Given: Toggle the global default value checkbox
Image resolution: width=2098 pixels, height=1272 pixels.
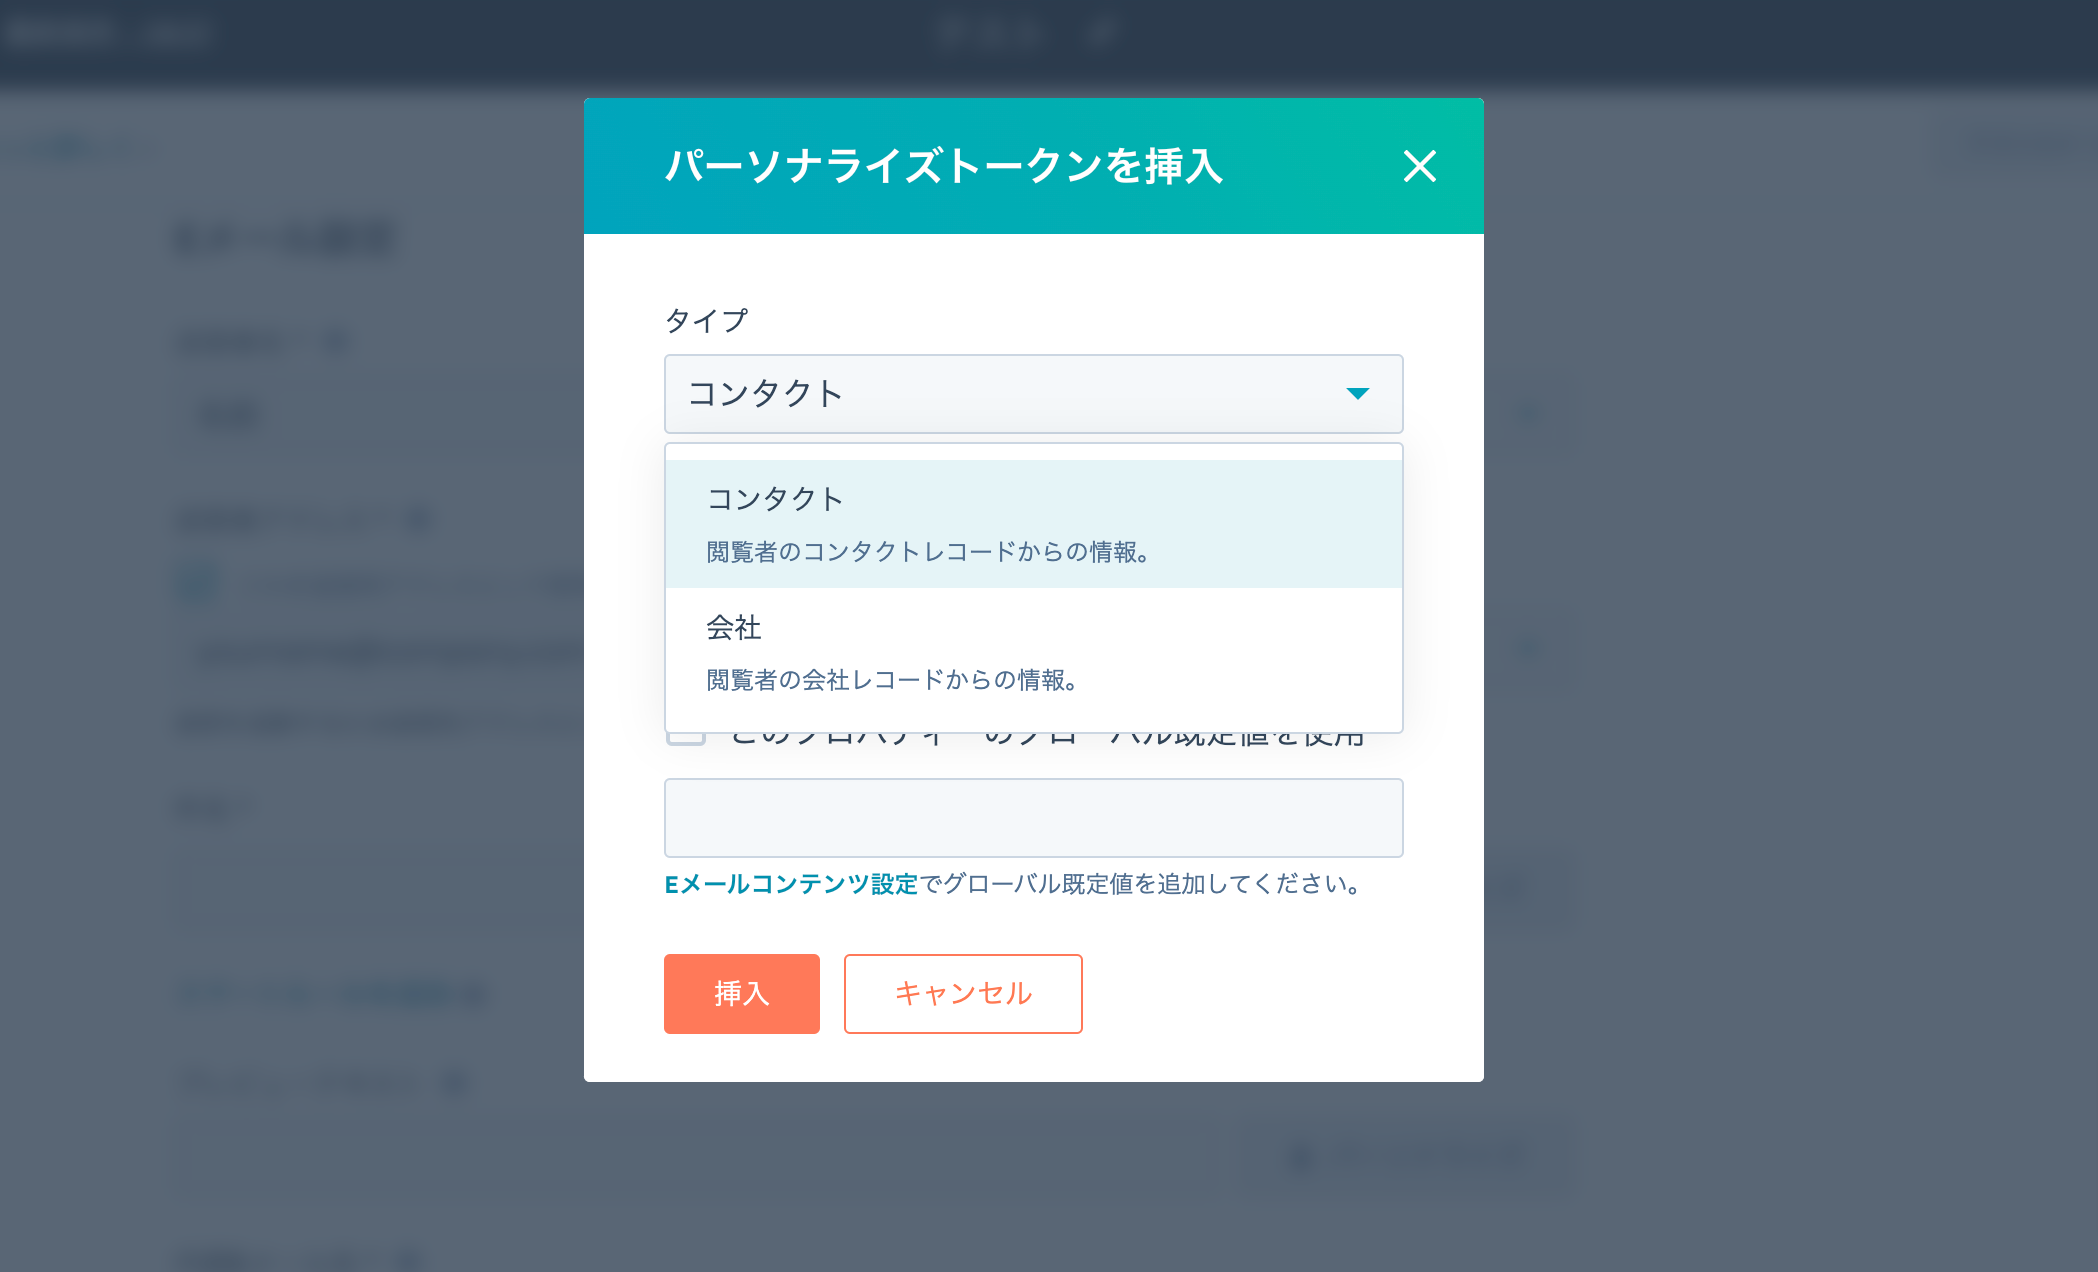Looking at the screenshot, I should click(x=686, y=738).
